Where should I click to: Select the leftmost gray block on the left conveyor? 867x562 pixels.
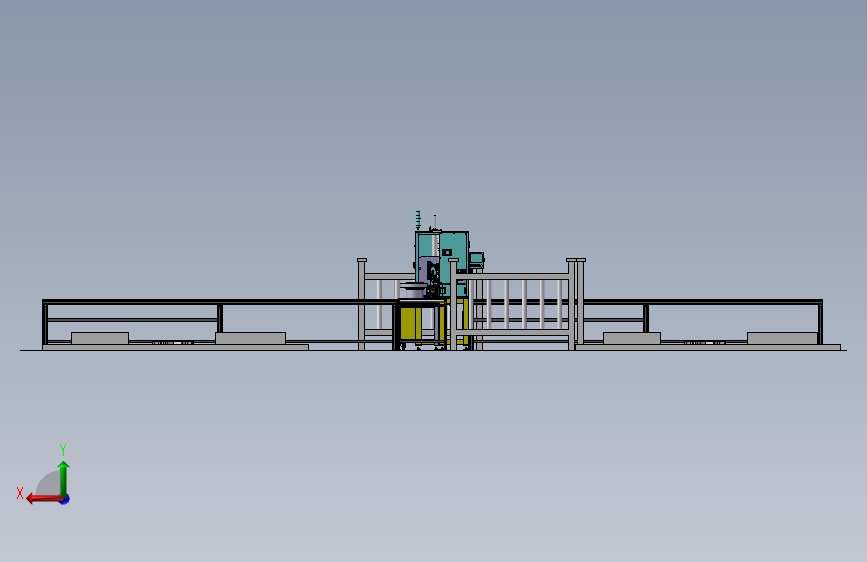tap(100, 338)
